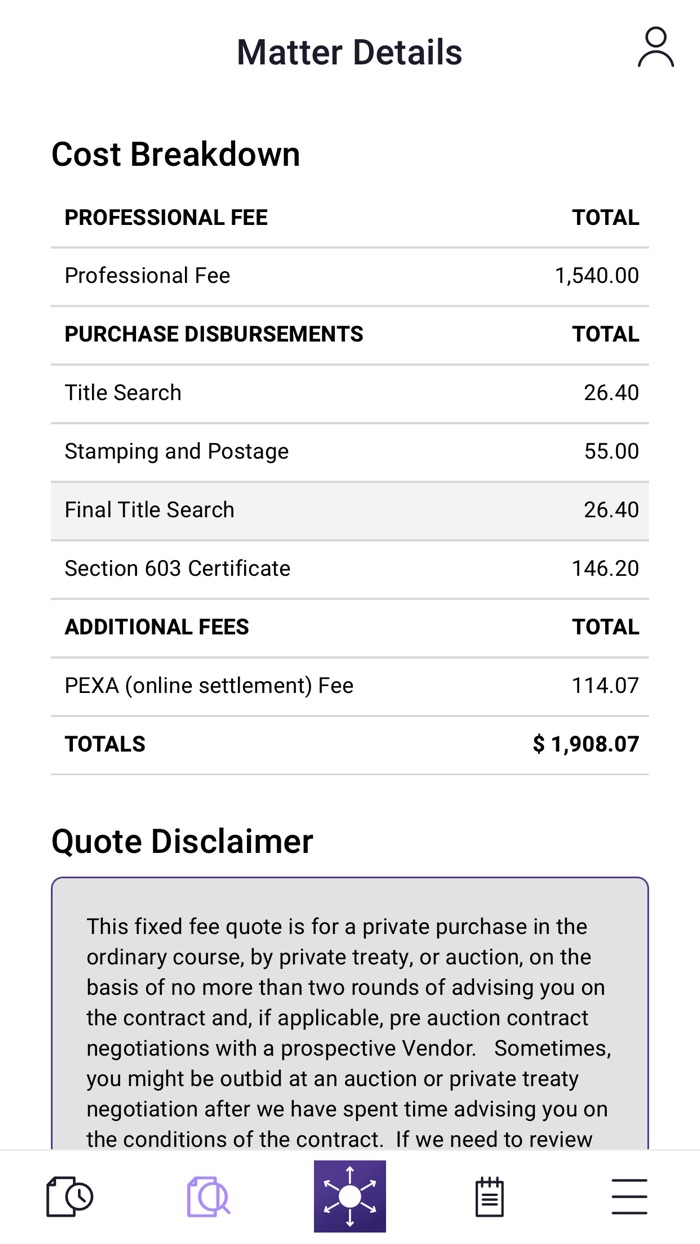Click the Cost Breakdown heading
Viewport: 700px width, 1244px height.
[176, 154]
